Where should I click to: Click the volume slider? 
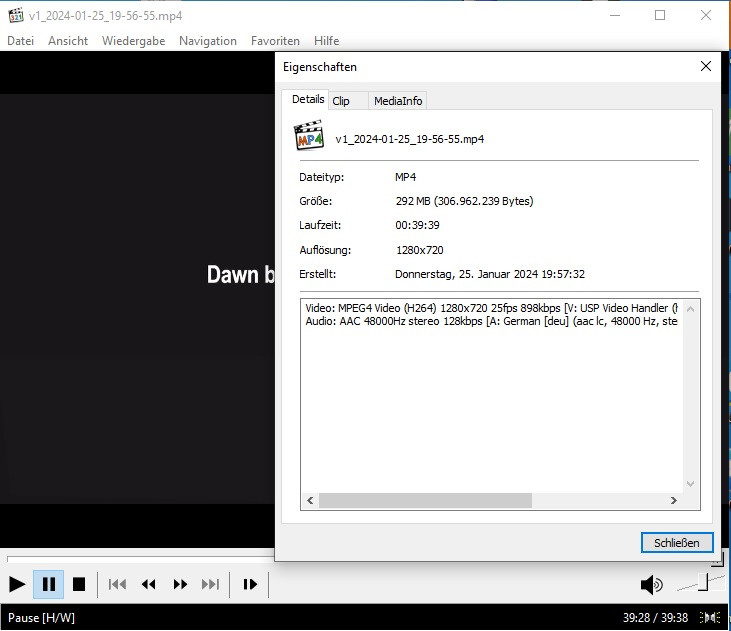tap(696, 582)
